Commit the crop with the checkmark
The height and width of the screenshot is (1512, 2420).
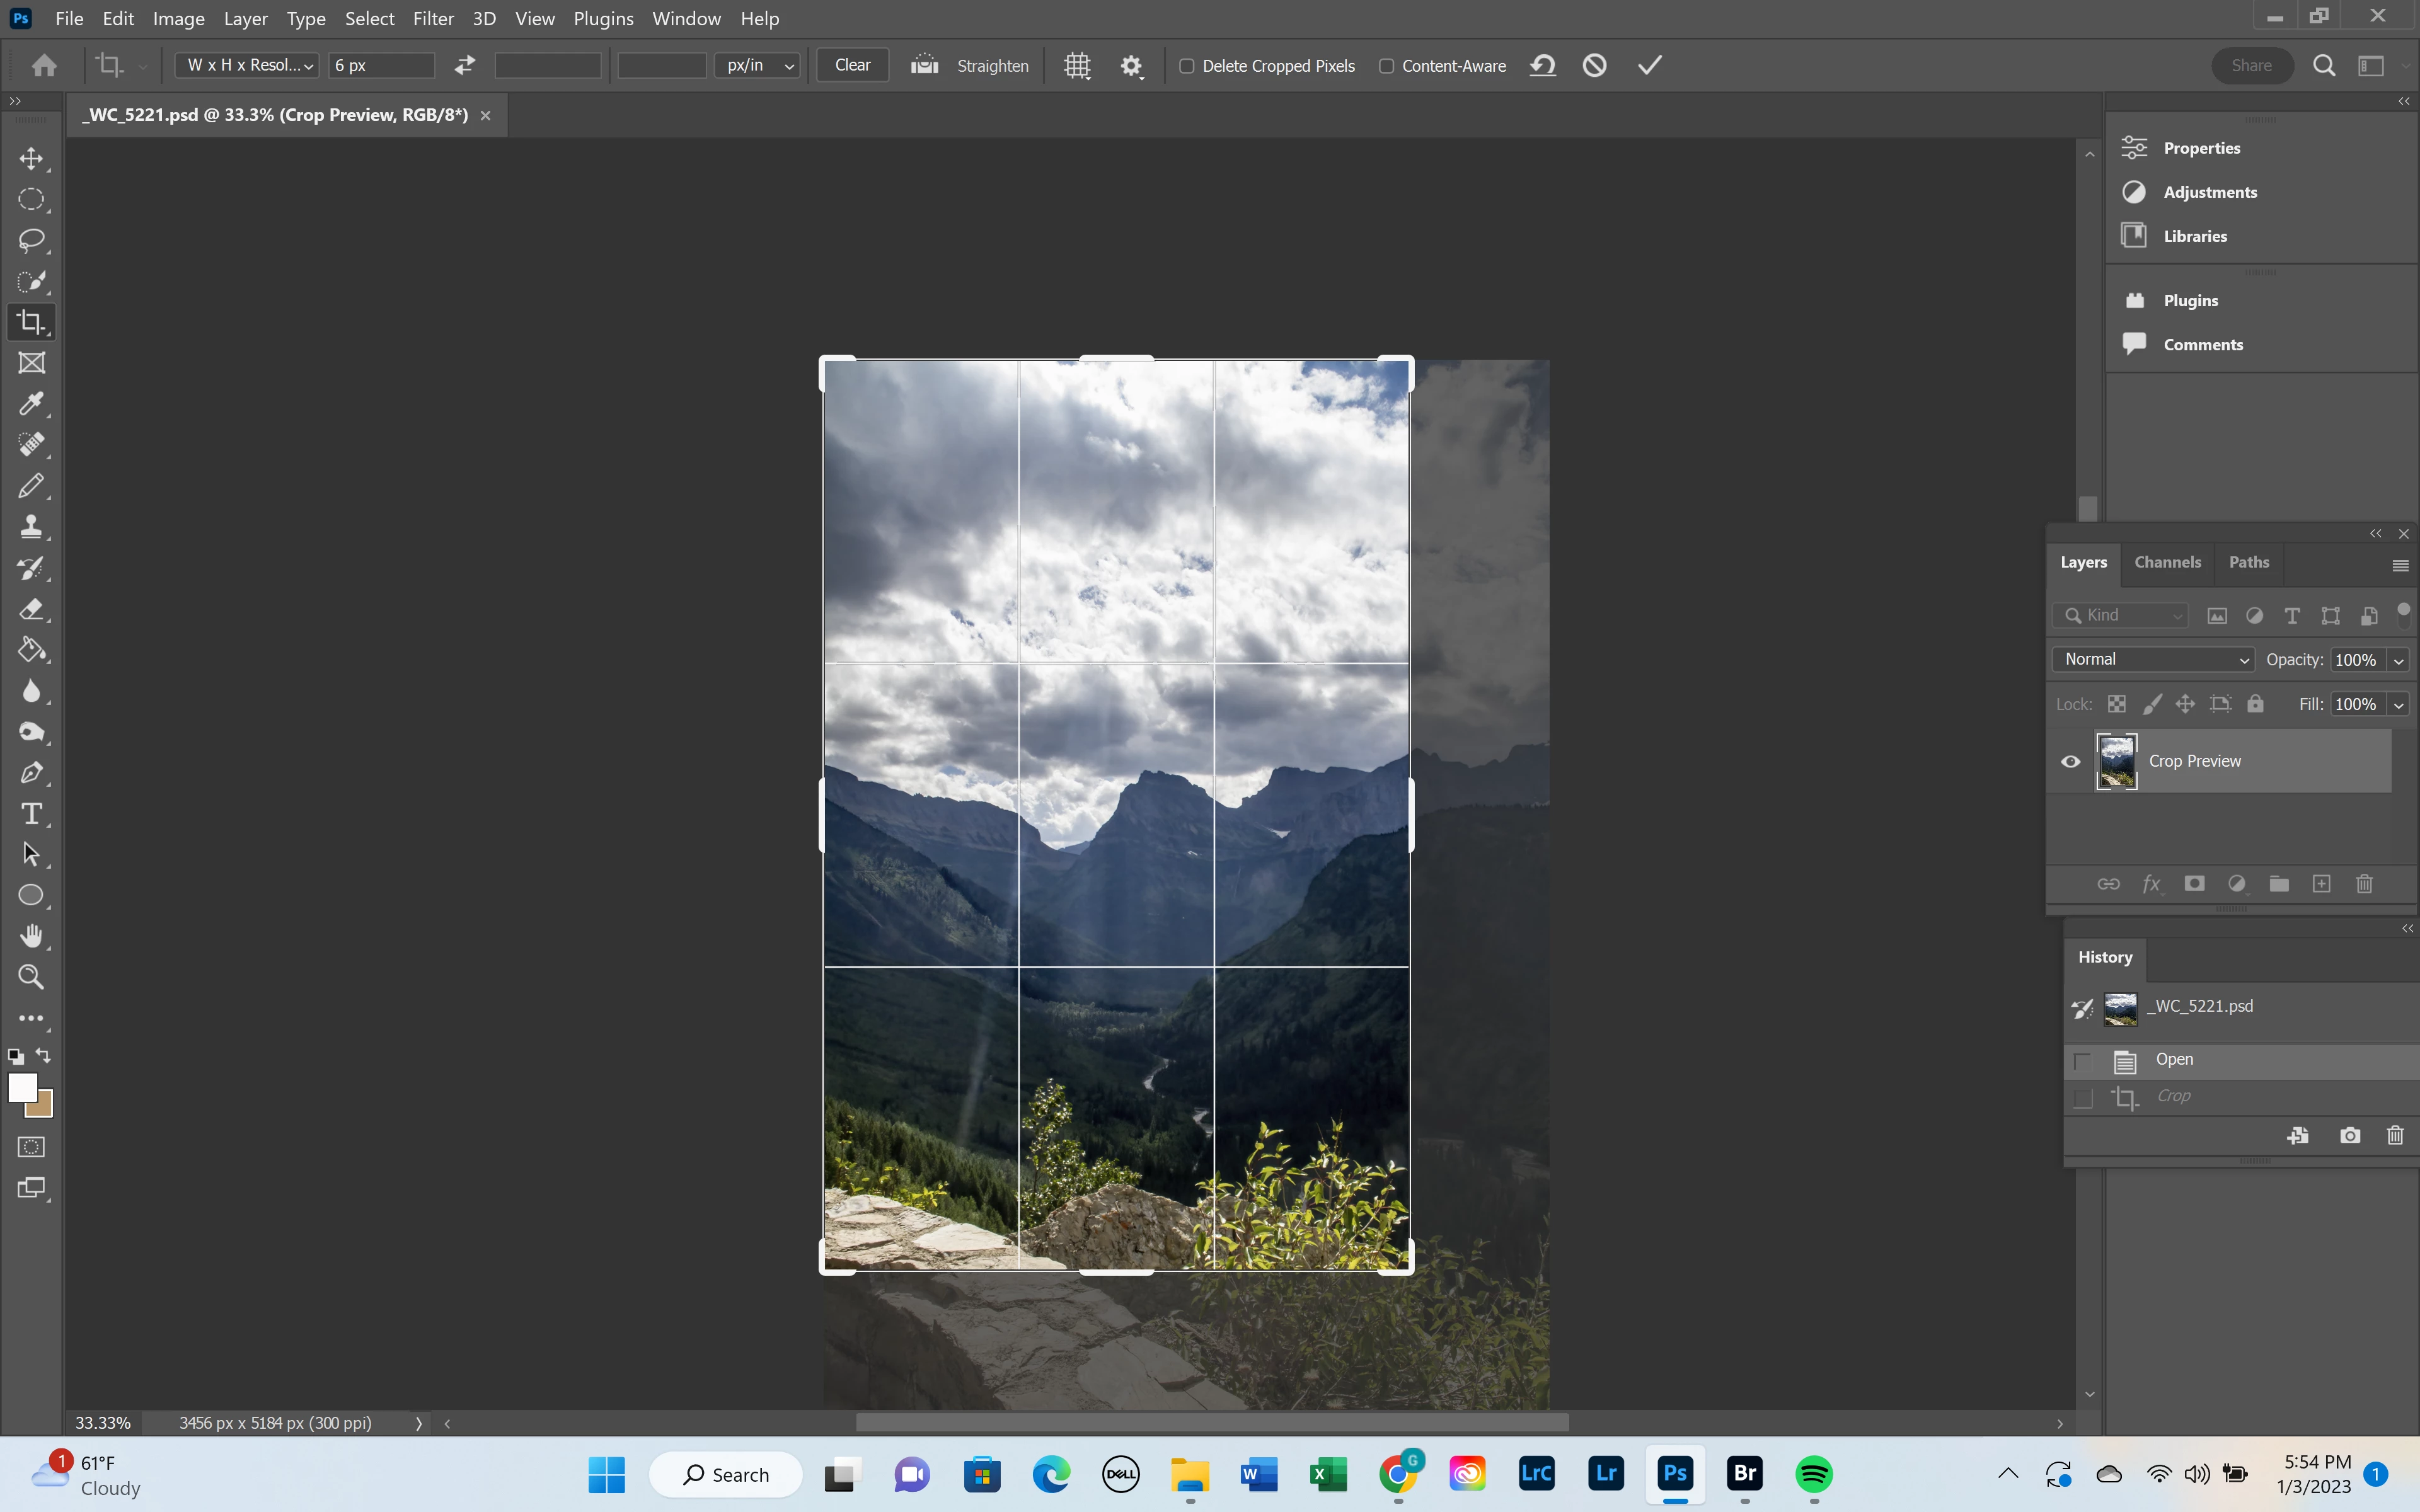point(1650,65)
